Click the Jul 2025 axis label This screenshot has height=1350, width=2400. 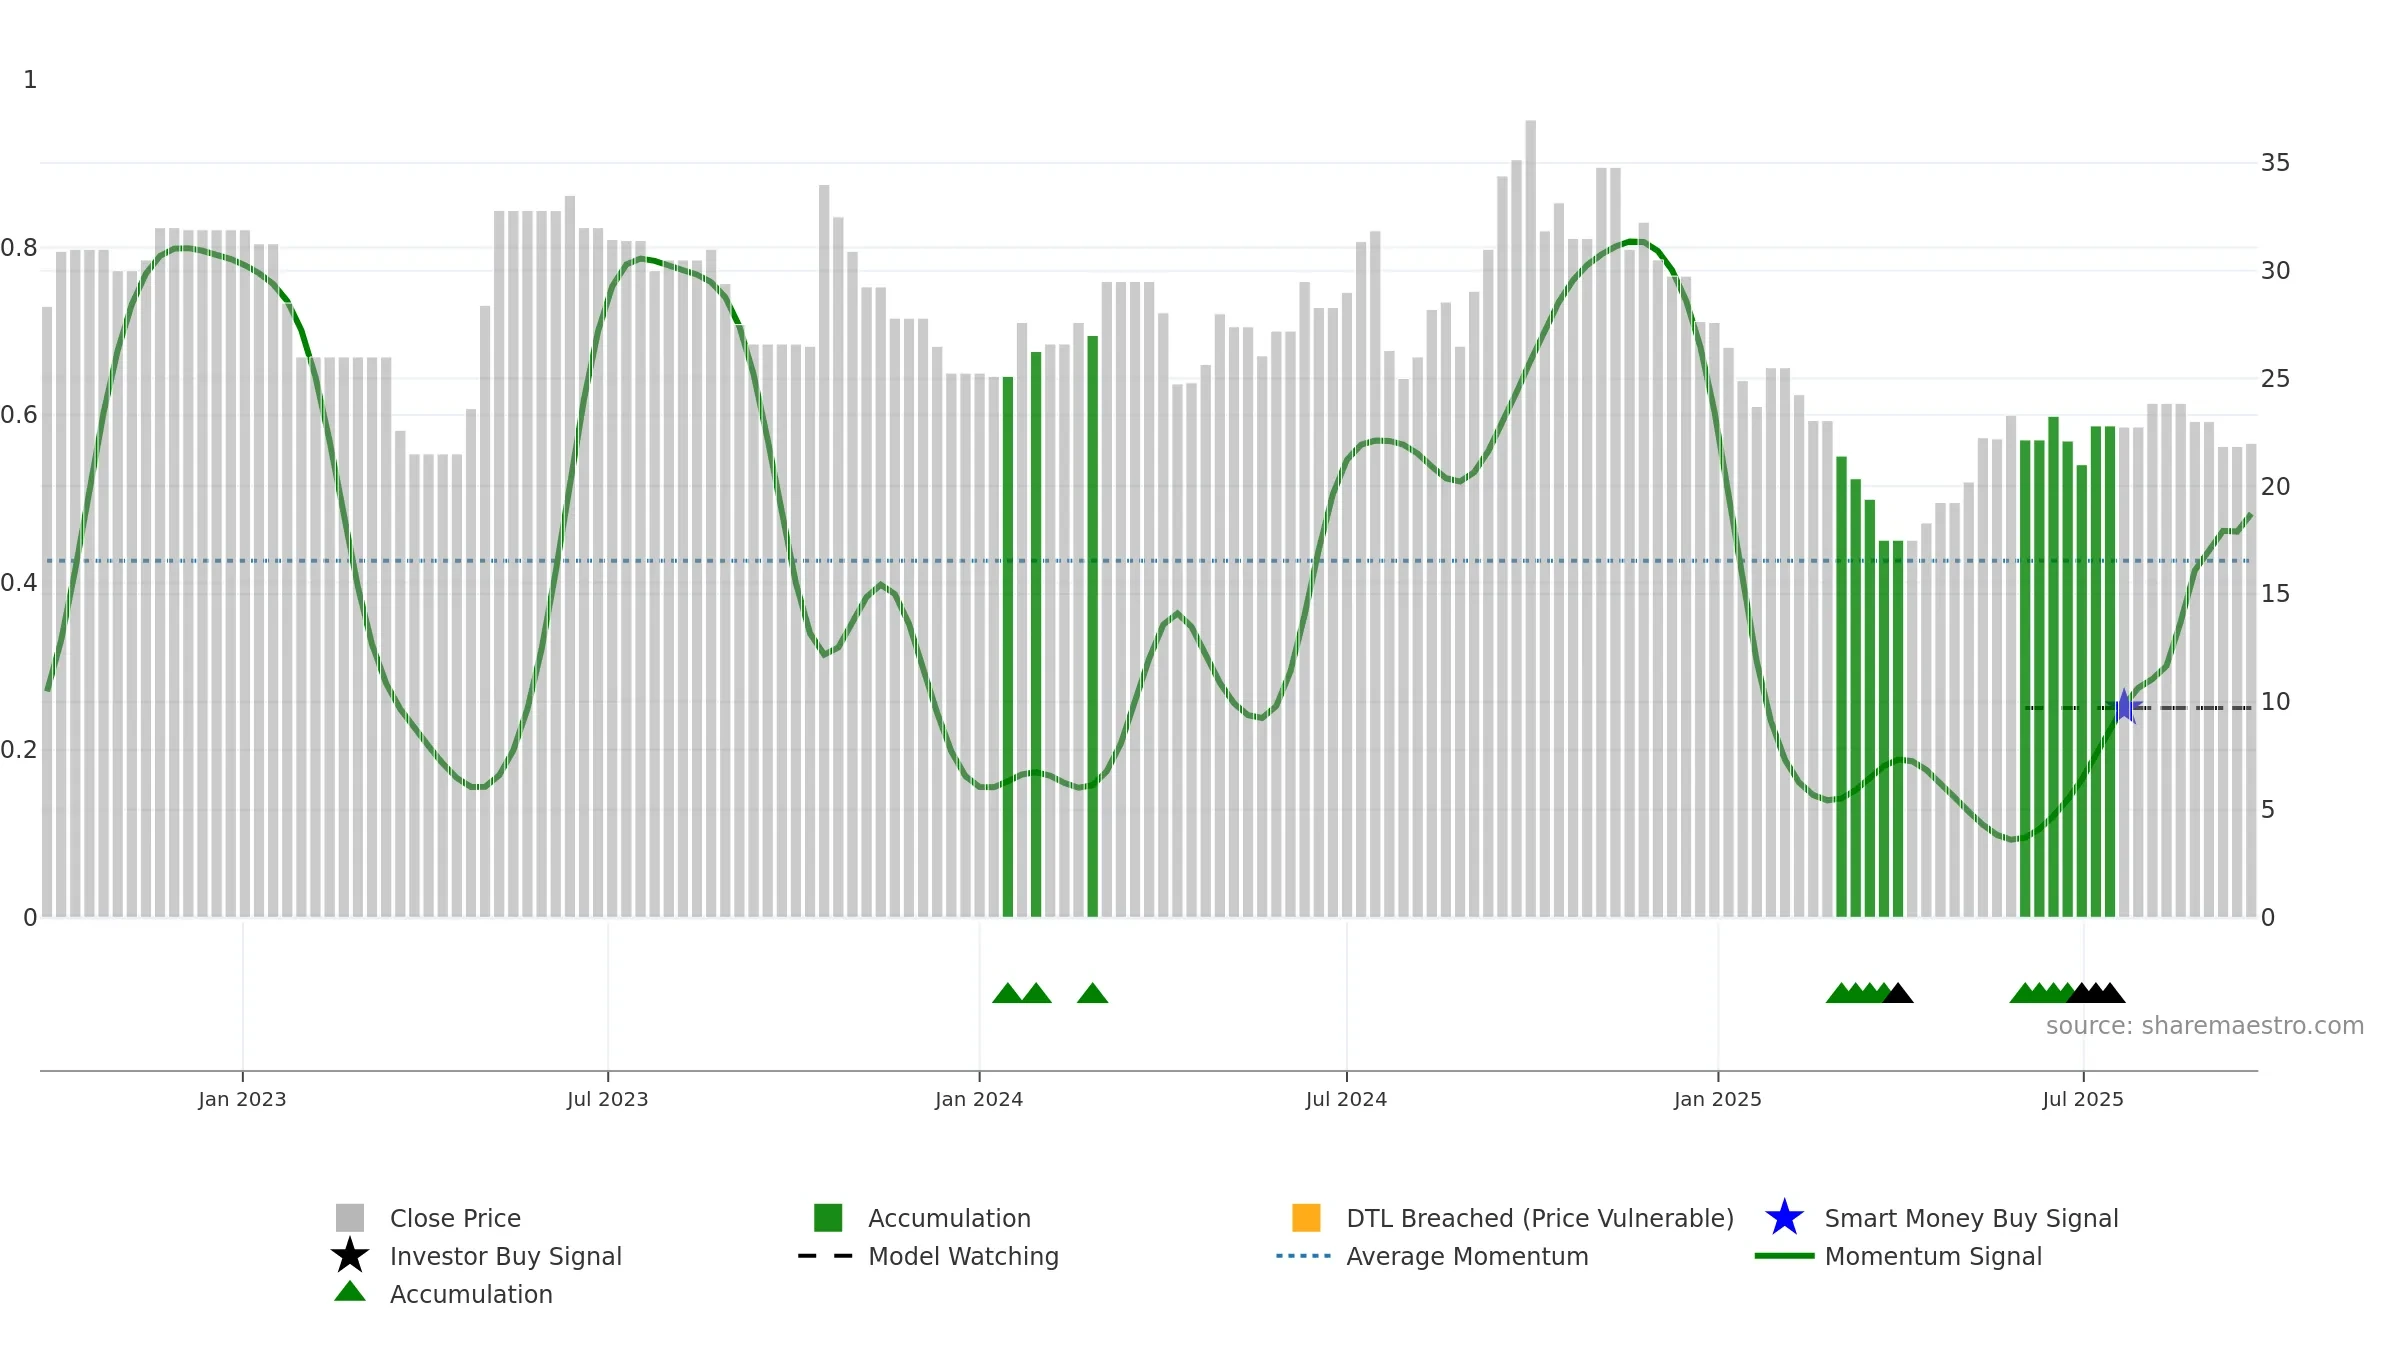2083,1100
